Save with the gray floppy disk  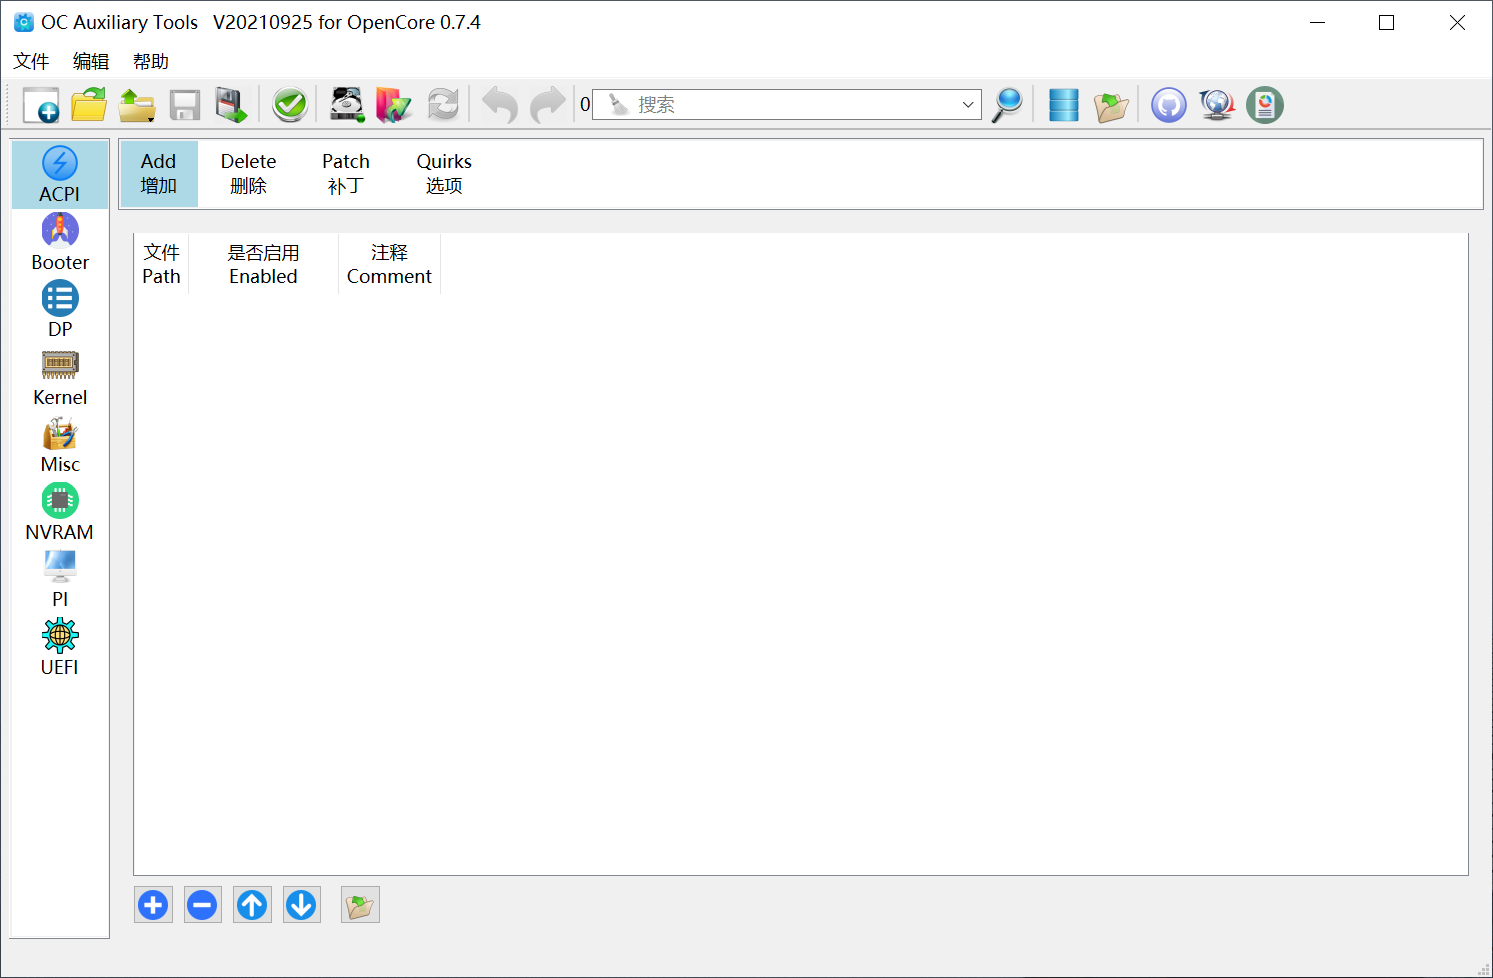[x=185, y=105]
